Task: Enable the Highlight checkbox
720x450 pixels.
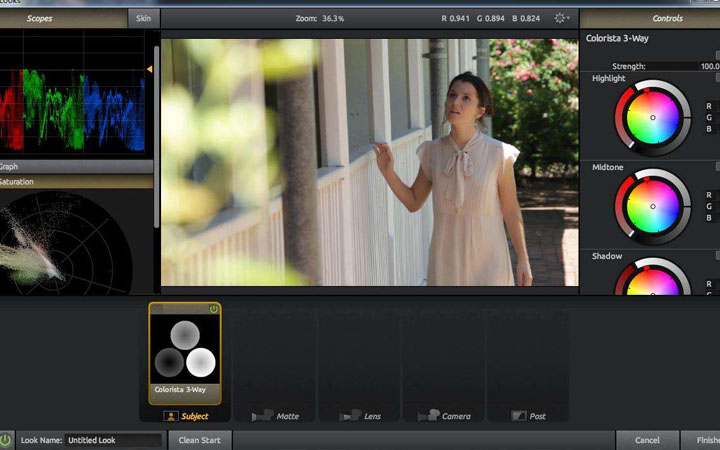Action: tap(717, 78)
